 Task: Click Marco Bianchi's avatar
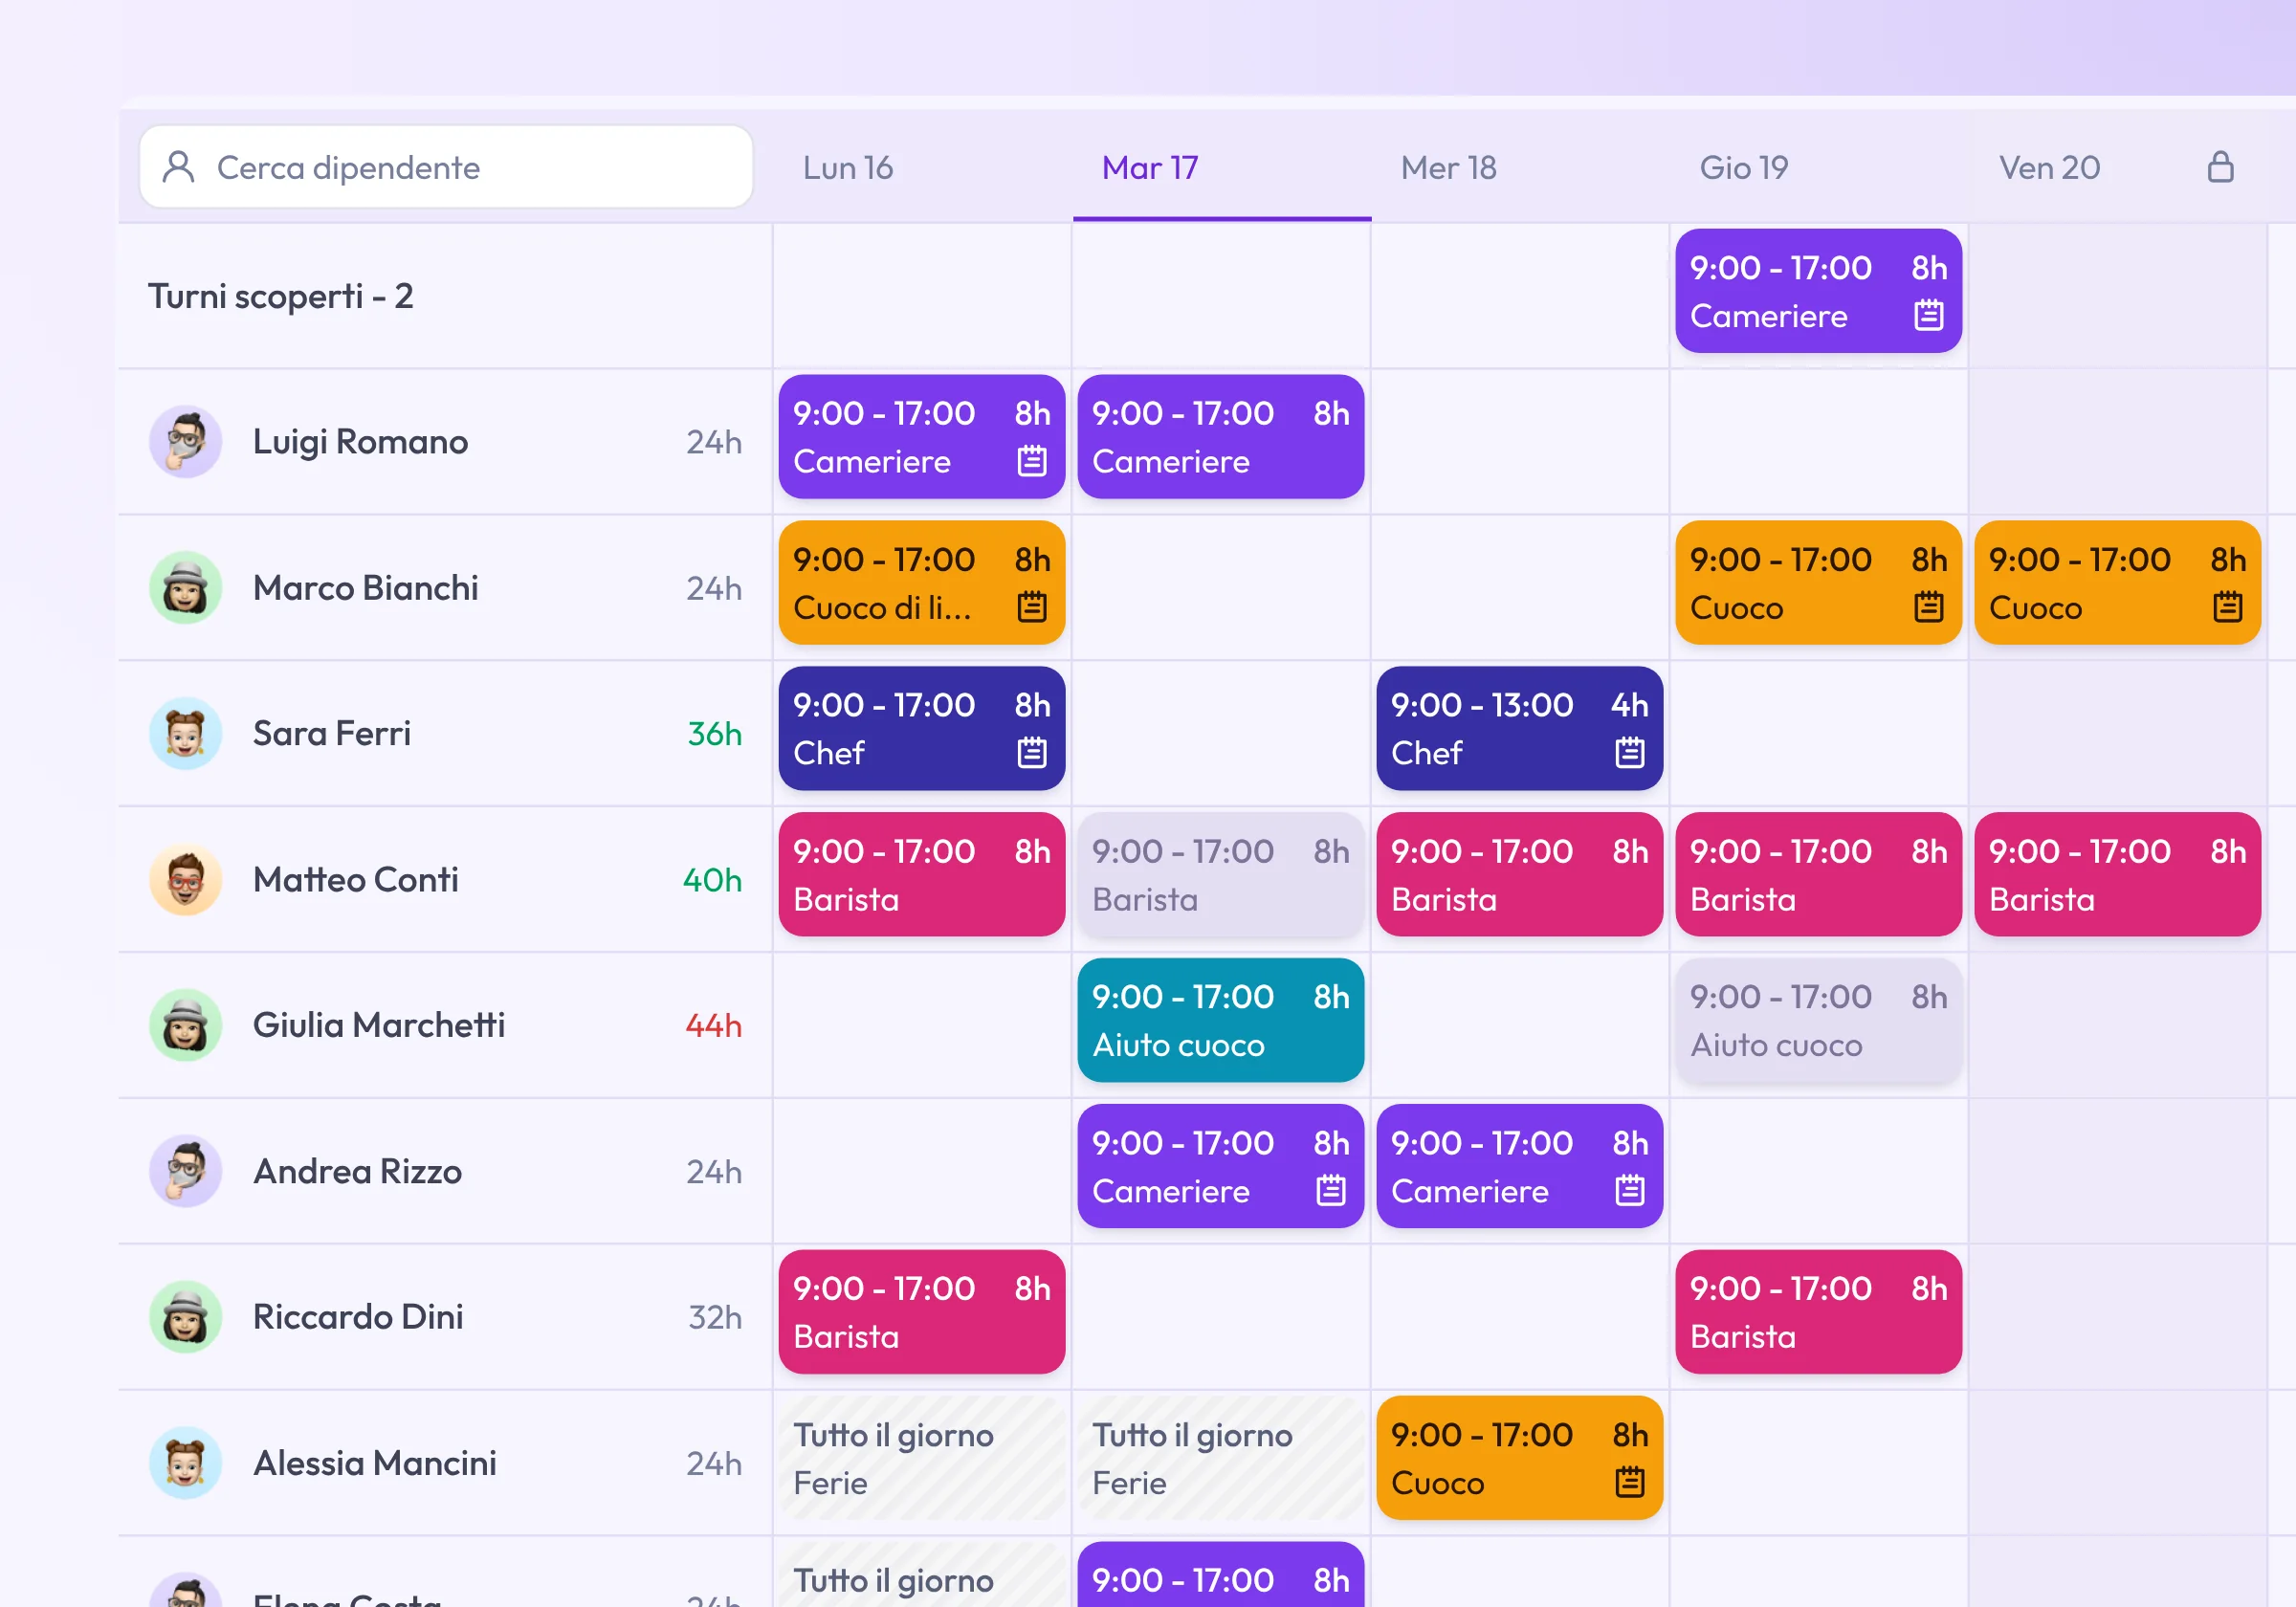click(x=185, y=587)
